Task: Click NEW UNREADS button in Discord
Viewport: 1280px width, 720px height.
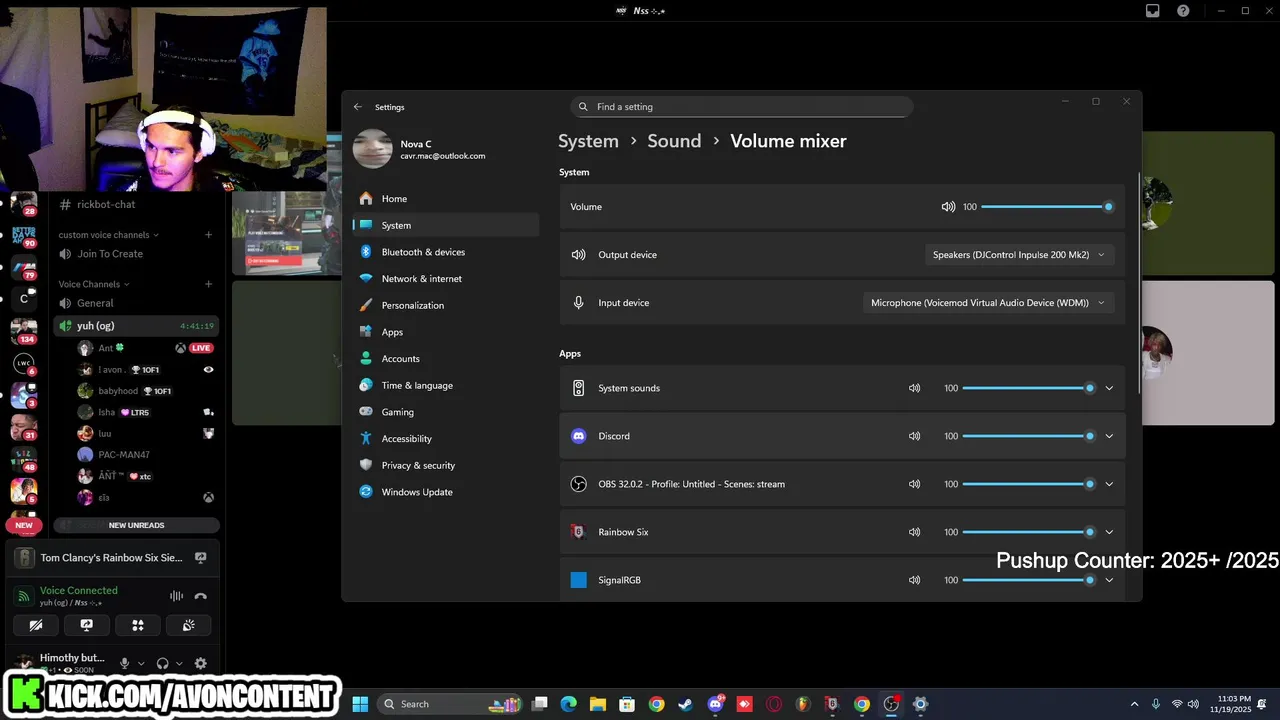Action: (x=136, y=525)
